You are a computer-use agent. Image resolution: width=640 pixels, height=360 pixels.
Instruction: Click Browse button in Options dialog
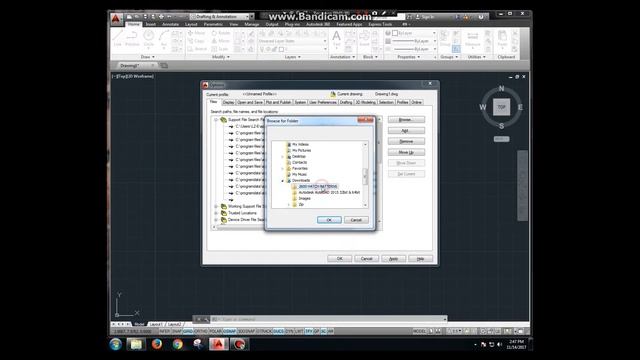click(x=406, y=120)
